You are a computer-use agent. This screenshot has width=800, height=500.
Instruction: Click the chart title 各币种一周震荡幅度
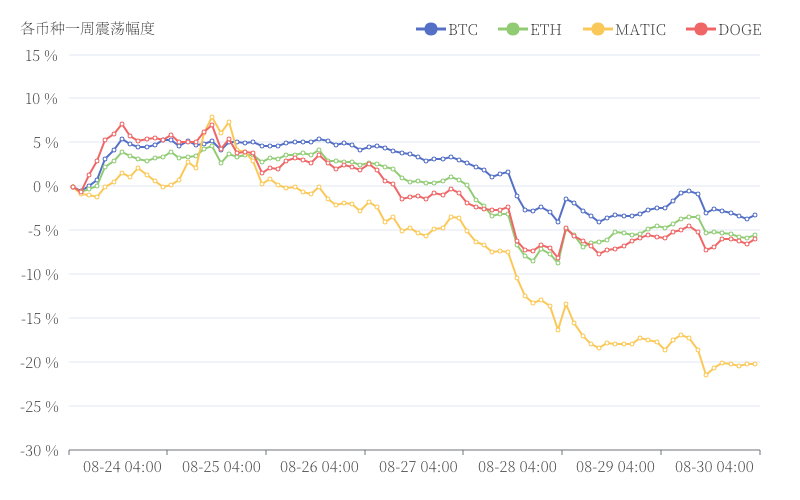tap(88, 28)
